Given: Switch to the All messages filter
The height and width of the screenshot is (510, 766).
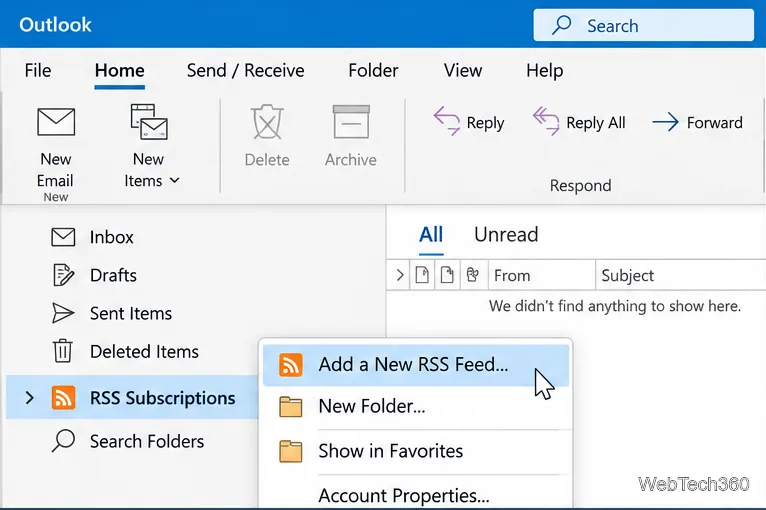Looking at the screenshot, I should (x=431, y=235).
